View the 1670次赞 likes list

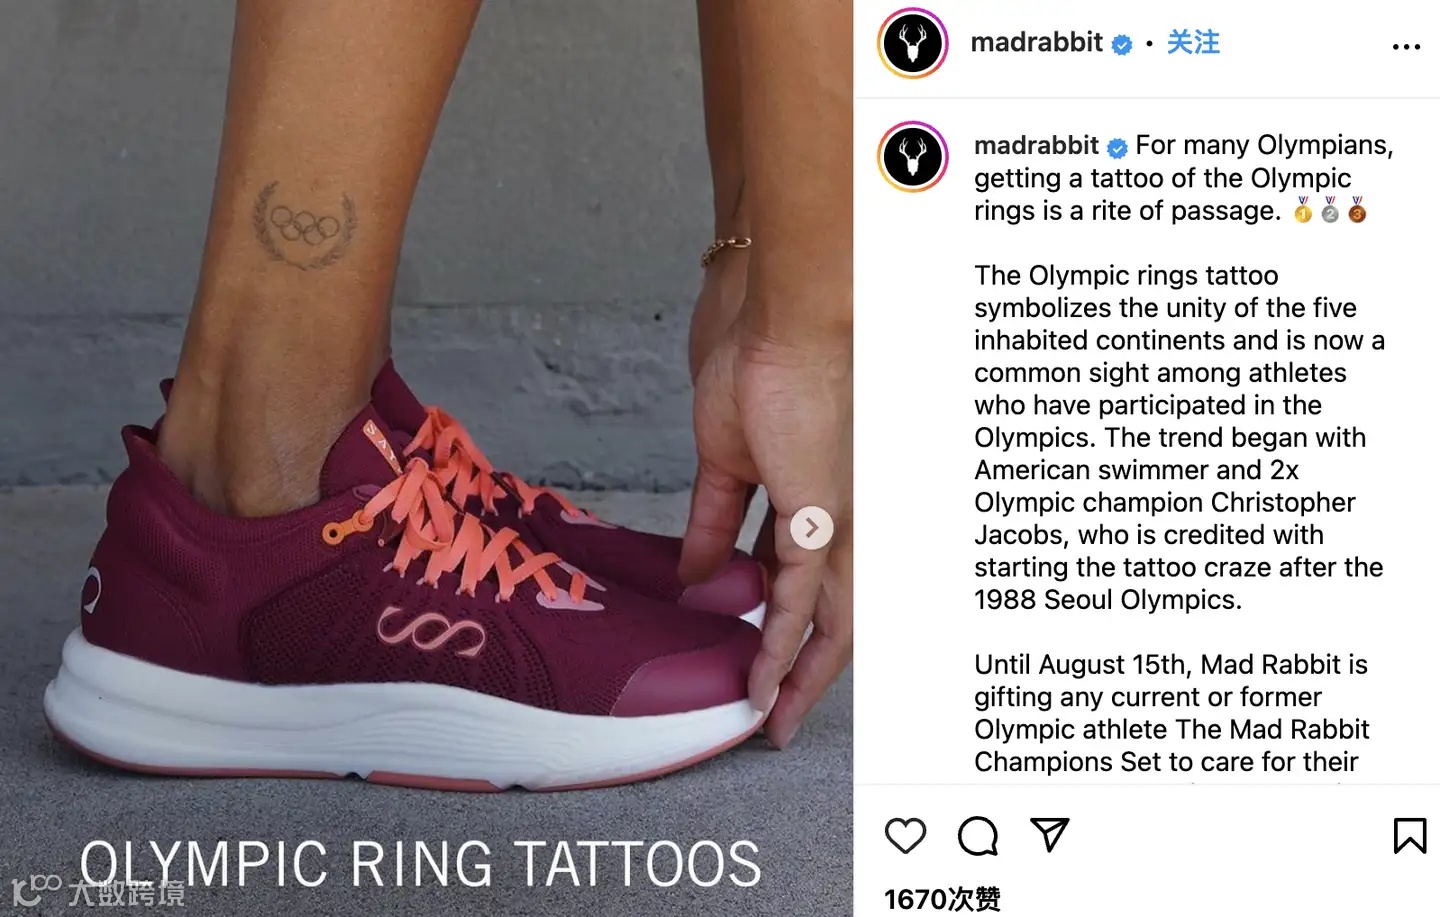[942, 899]
